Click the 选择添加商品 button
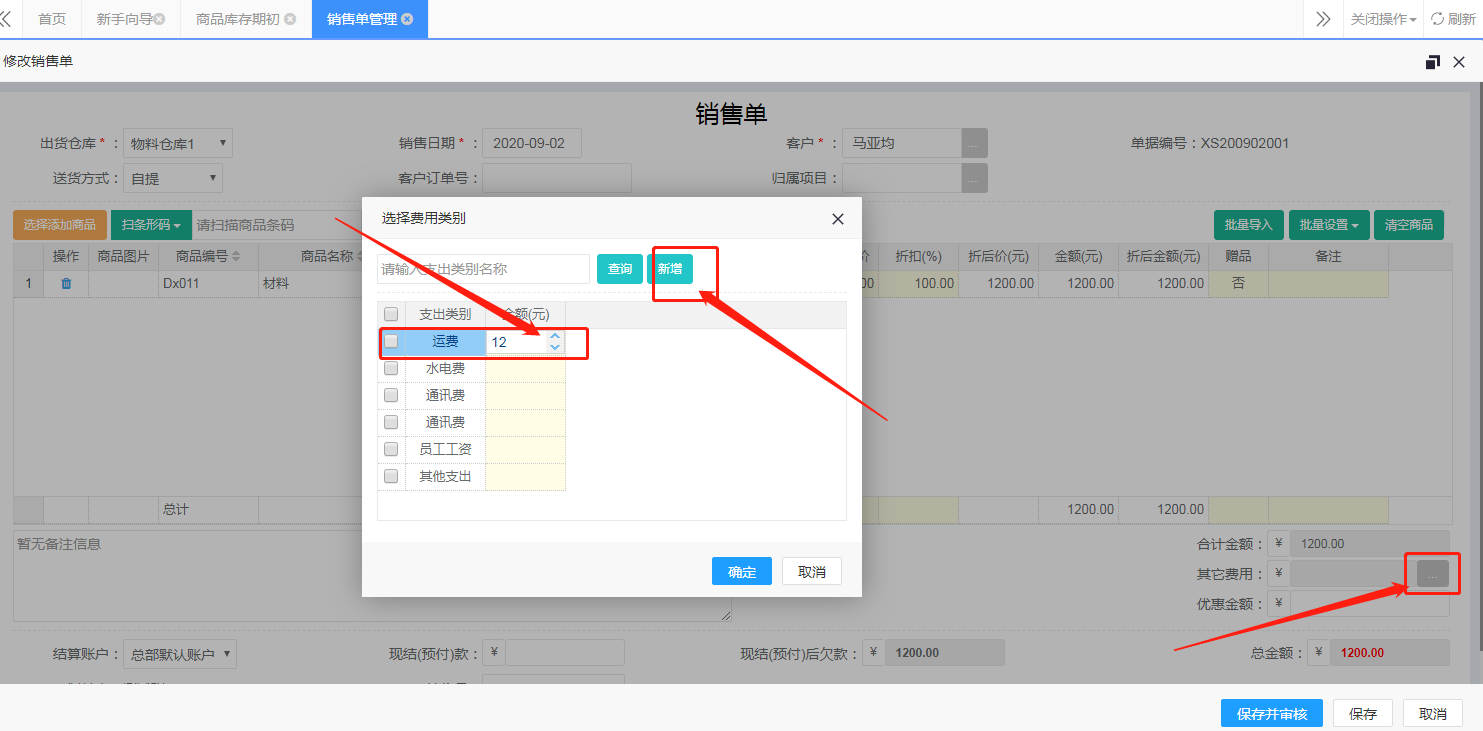The image size is (1483, 731). click(x=60, y=225)
